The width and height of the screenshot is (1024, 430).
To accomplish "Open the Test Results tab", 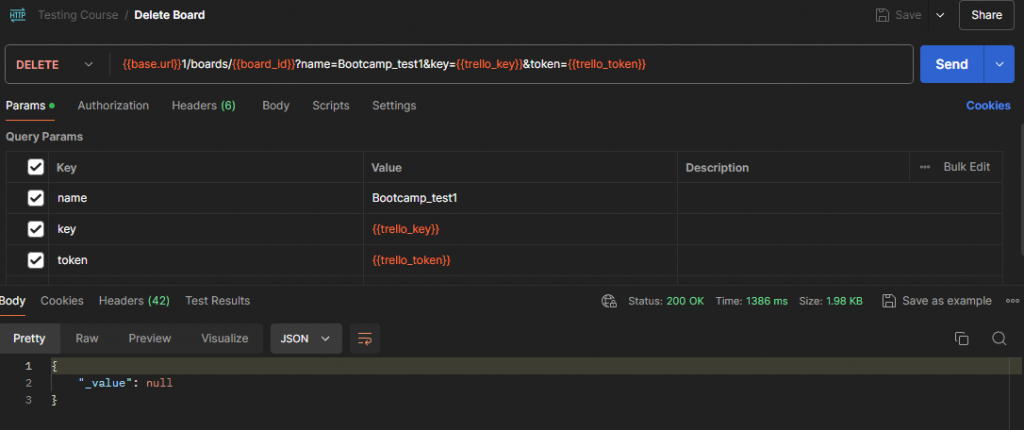I will coord(217,301).
